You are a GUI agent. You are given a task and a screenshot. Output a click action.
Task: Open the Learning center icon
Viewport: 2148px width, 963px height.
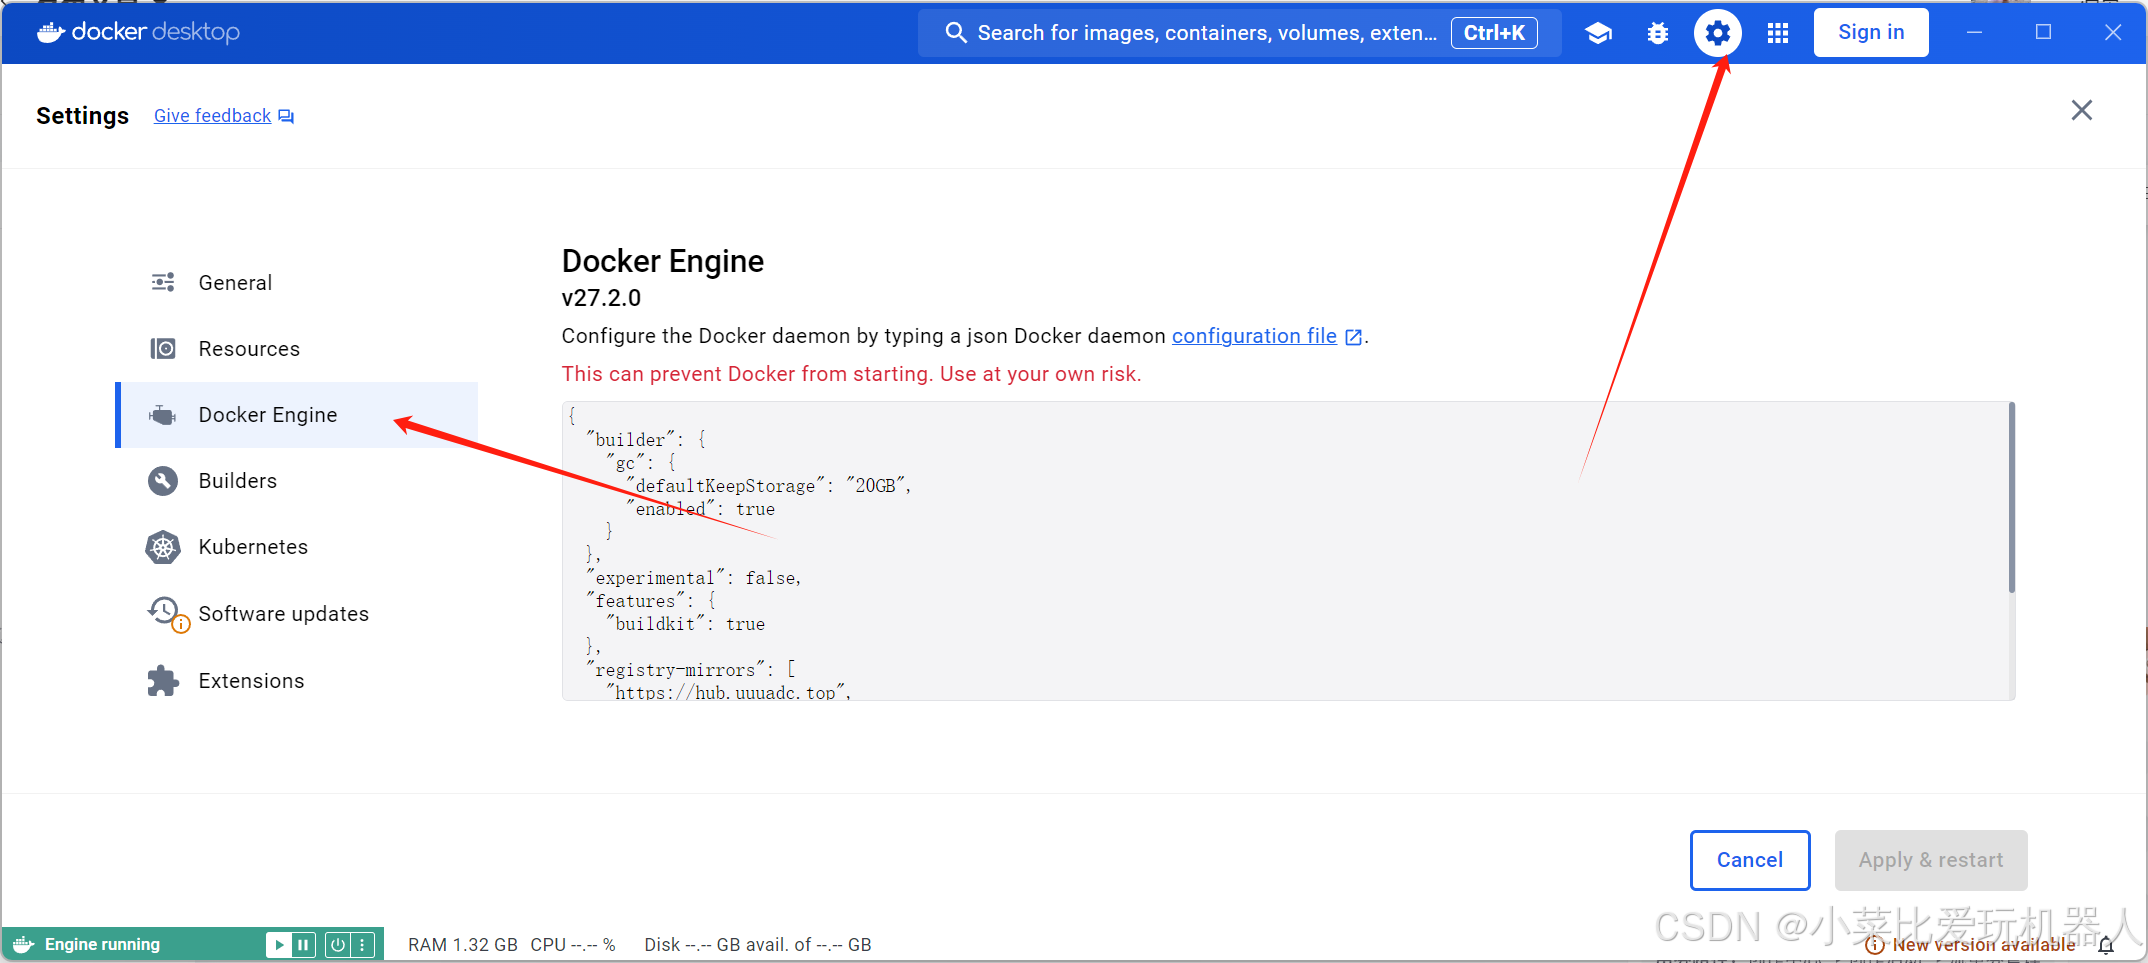point(1598,32)
